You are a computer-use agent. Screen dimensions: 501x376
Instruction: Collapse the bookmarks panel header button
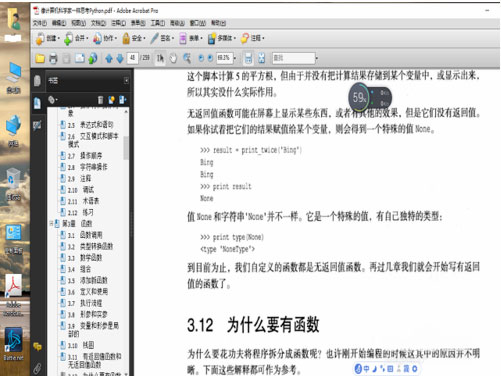pyautogui.click(x=126, y=80)
